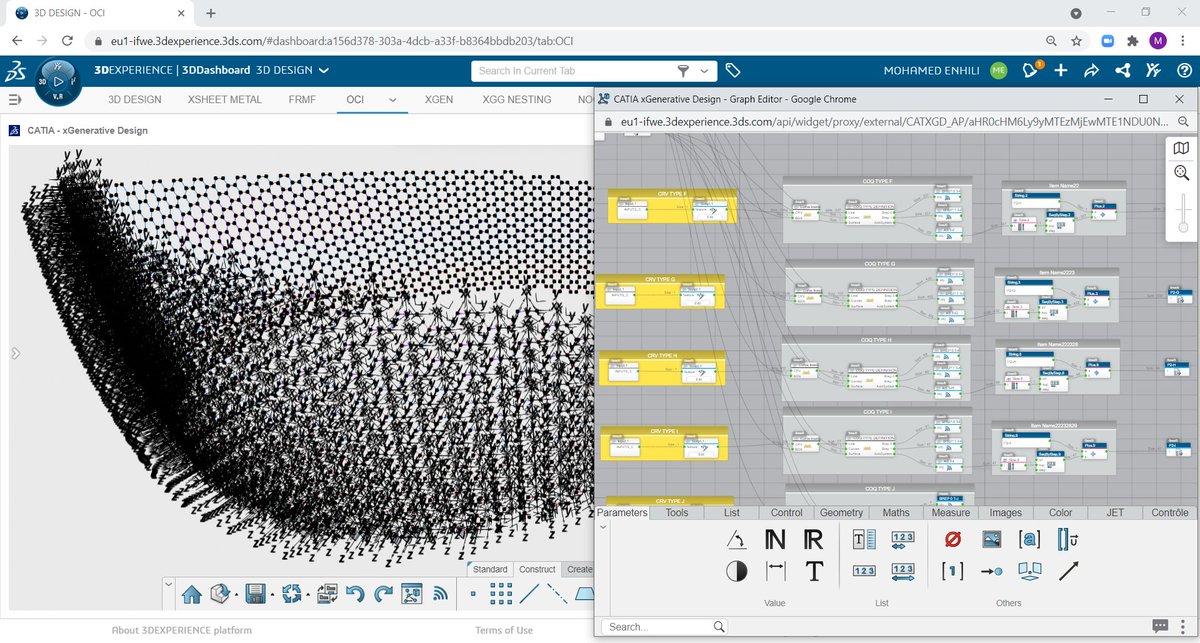Switch to Tools palette tab
Viewport: 1200px width, 643px height.
pyautogui.click(x=677, y=513)
